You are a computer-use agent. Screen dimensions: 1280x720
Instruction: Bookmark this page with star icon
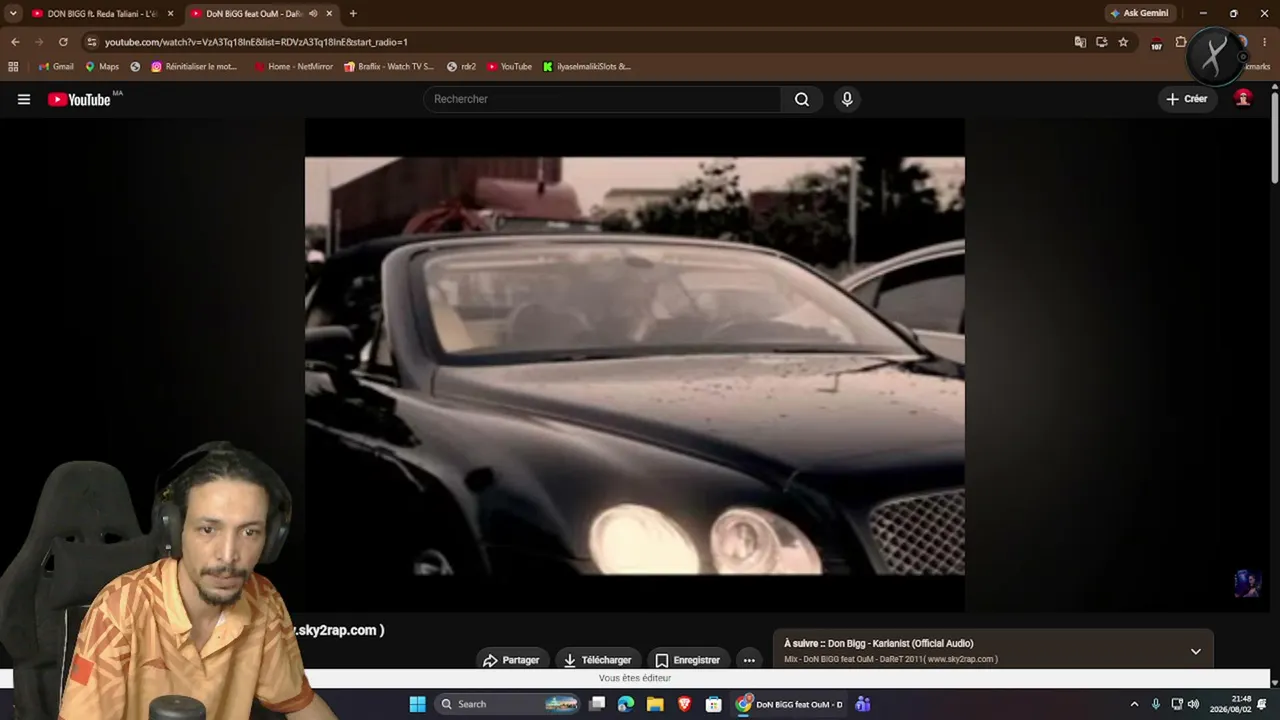(1123, 42)
